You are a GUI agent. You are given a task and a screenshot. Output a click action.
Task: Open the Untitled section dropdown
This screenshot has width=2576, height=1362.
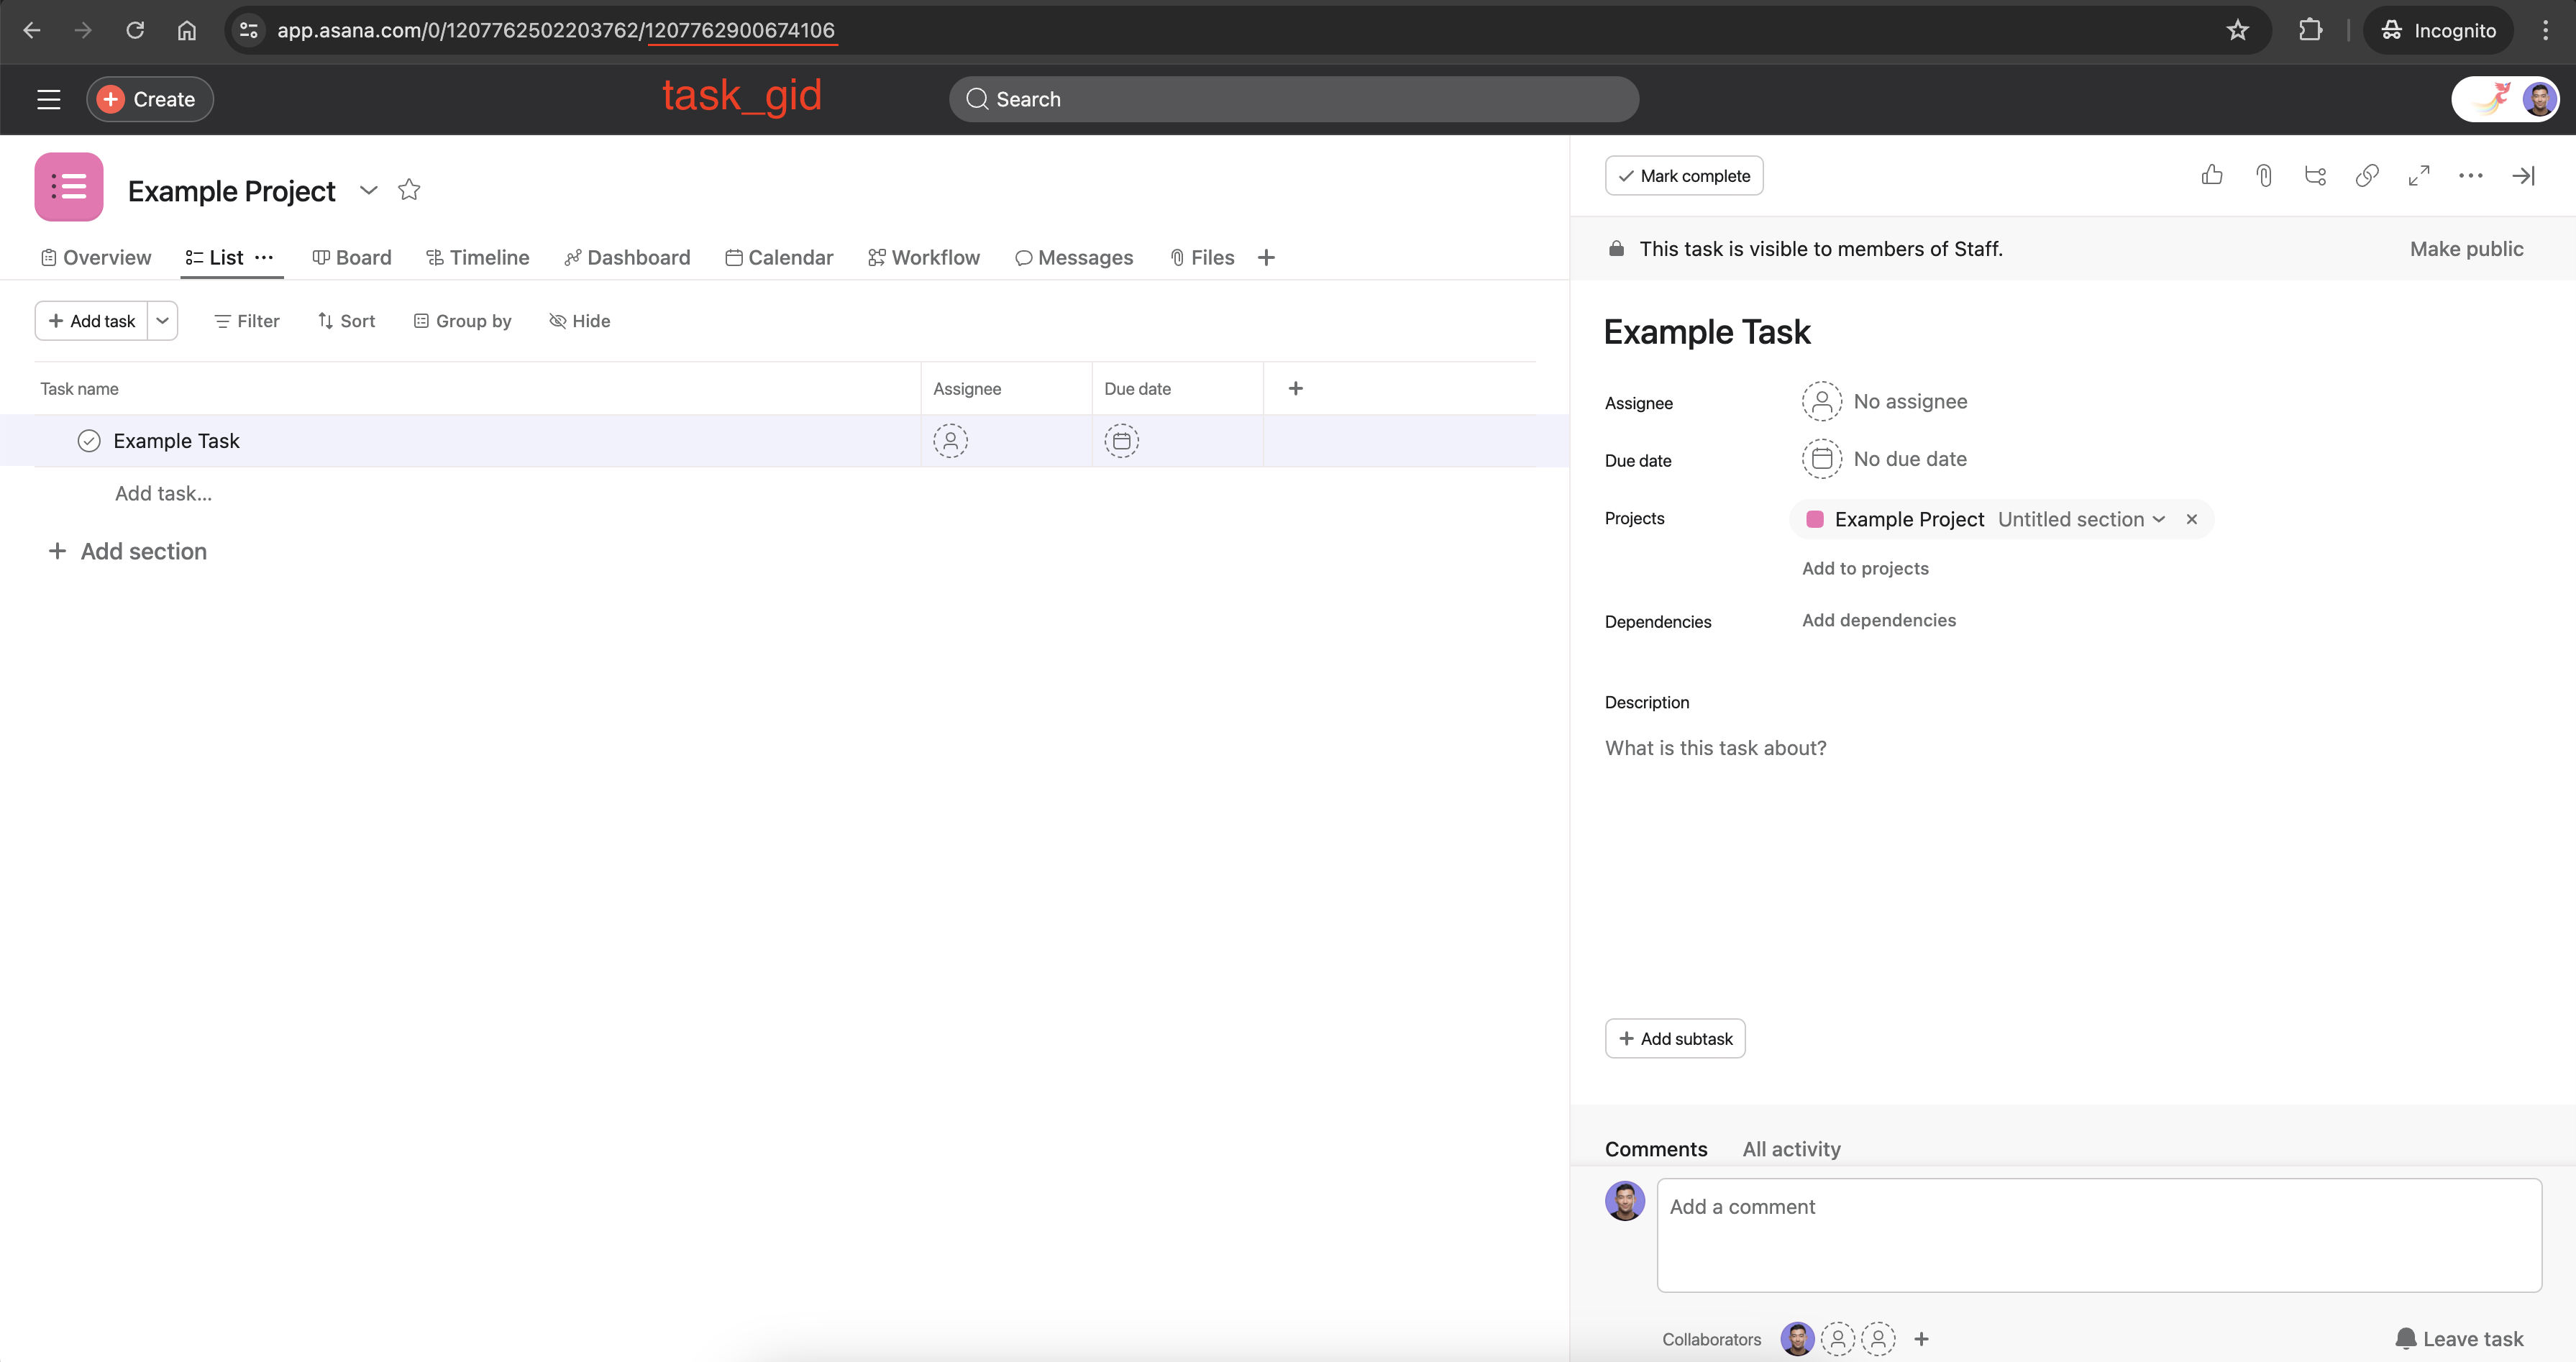(2082, 519)
